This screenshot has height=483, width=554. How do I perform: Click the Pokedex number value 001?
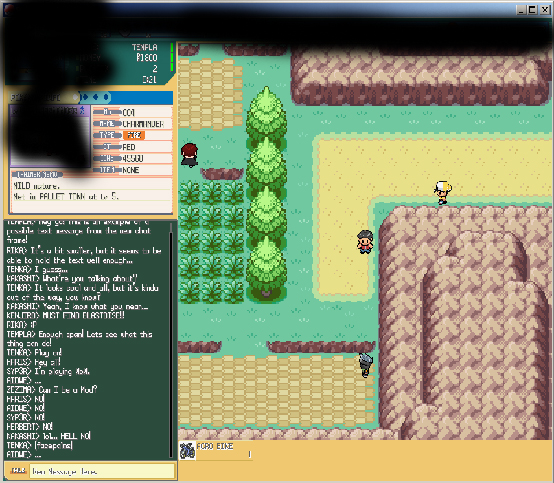(128, 112)
